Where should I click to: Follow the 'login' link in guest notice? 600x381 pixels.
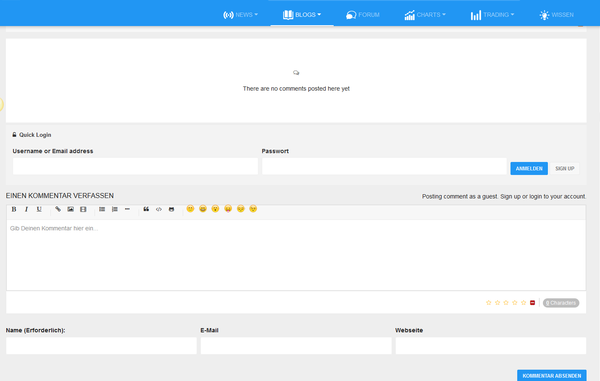536,196
